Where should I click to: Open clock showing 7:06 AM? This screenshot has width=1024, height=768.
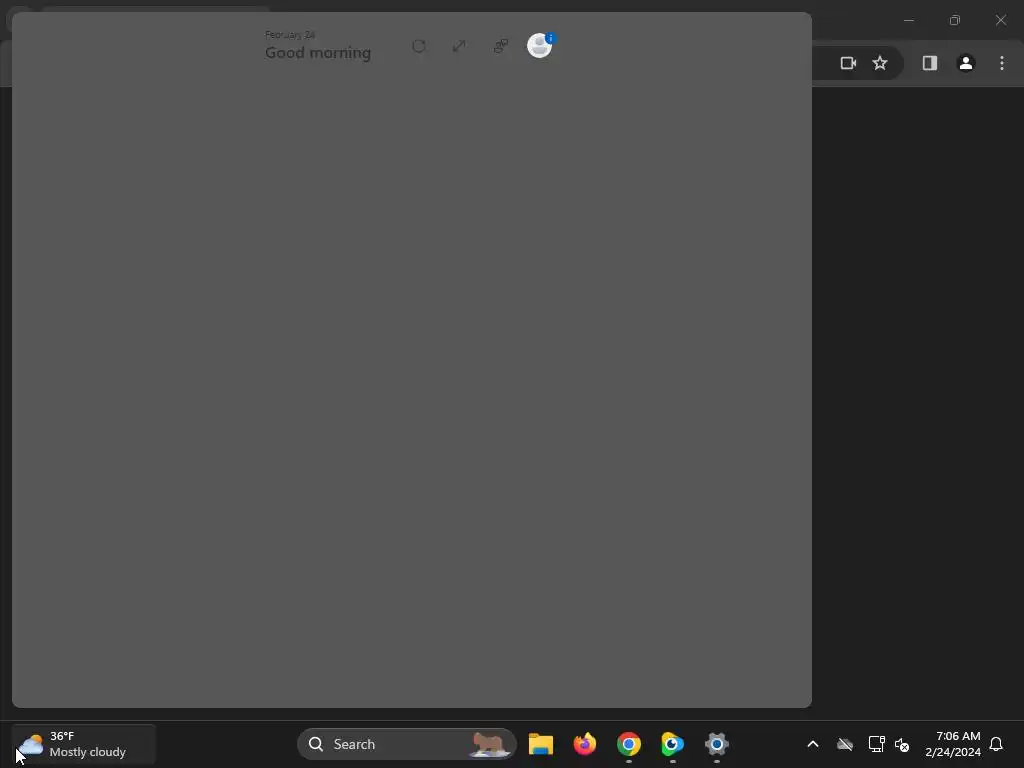pos(953,744)
